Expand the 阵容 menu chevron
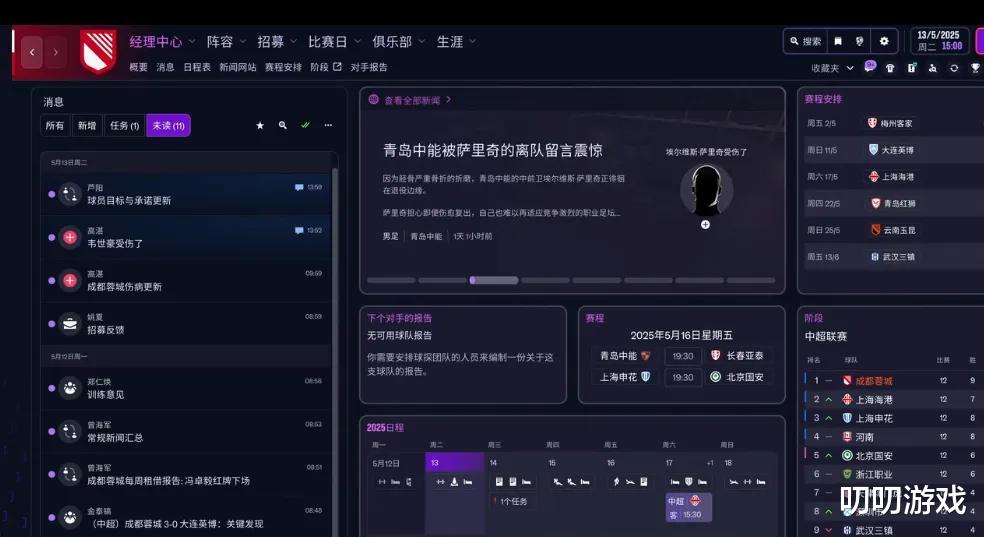The height and width of the screenshot is (537, 984). click(242, 42)
